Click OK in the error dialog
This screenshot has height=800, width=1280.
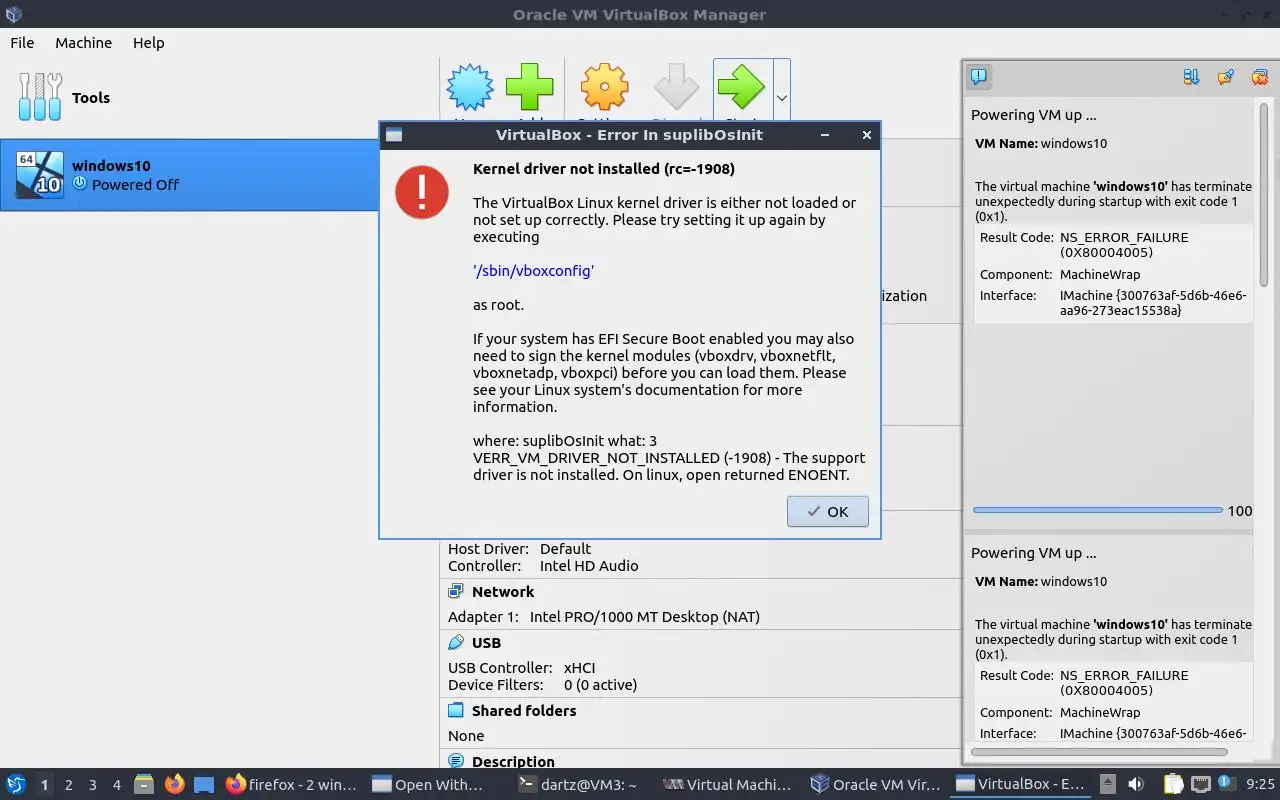pos(827,511)
